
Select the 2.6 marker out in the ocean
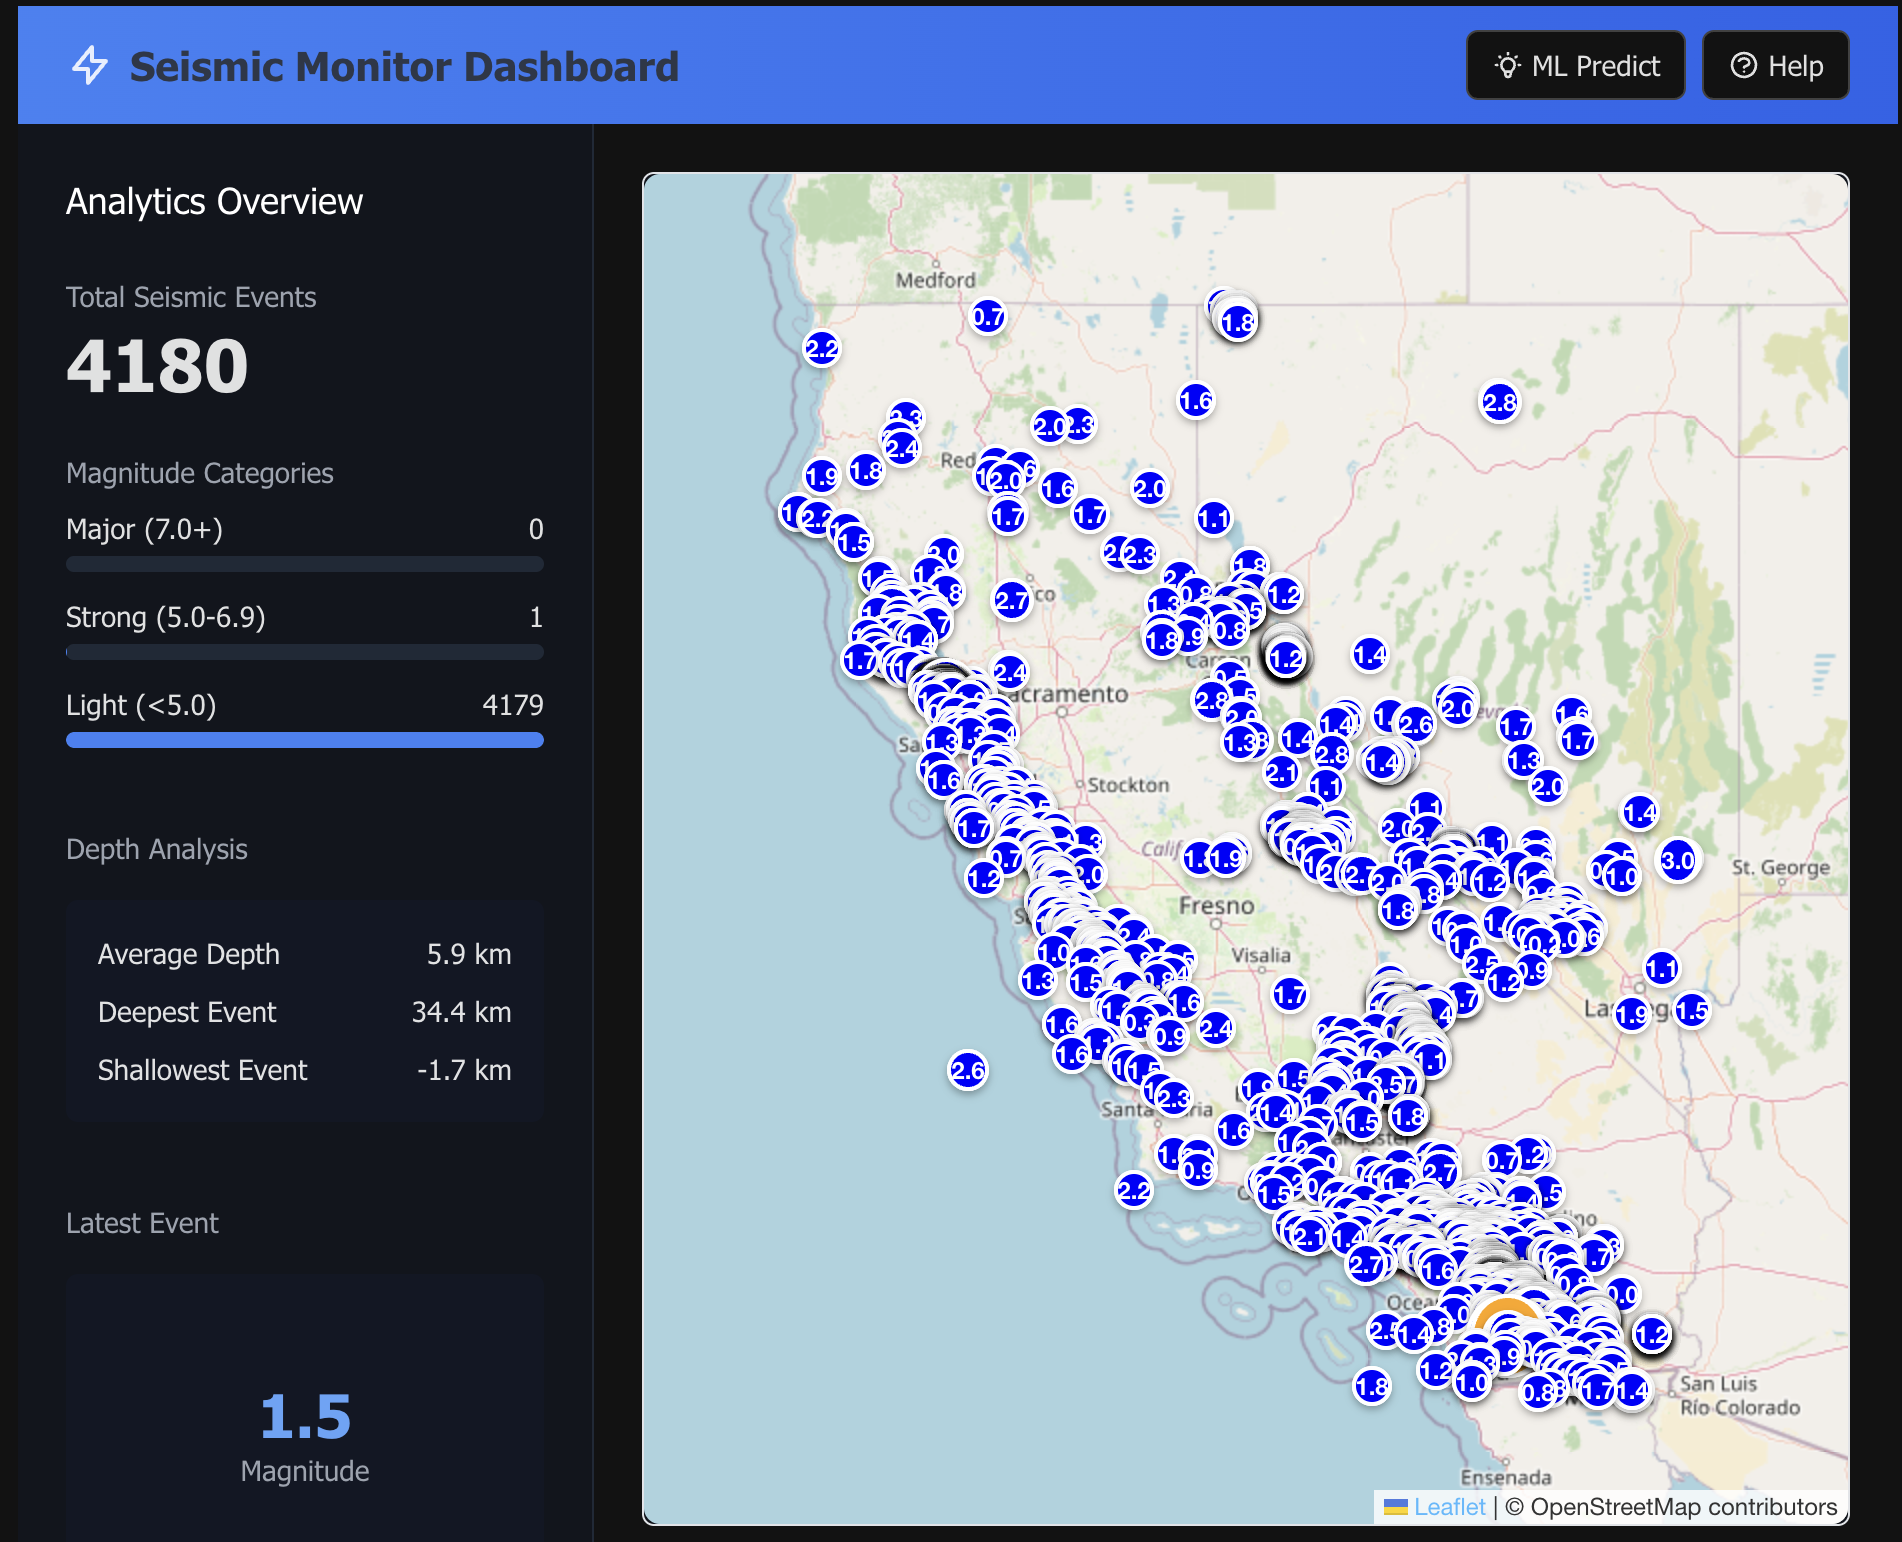click(968, 1071)
